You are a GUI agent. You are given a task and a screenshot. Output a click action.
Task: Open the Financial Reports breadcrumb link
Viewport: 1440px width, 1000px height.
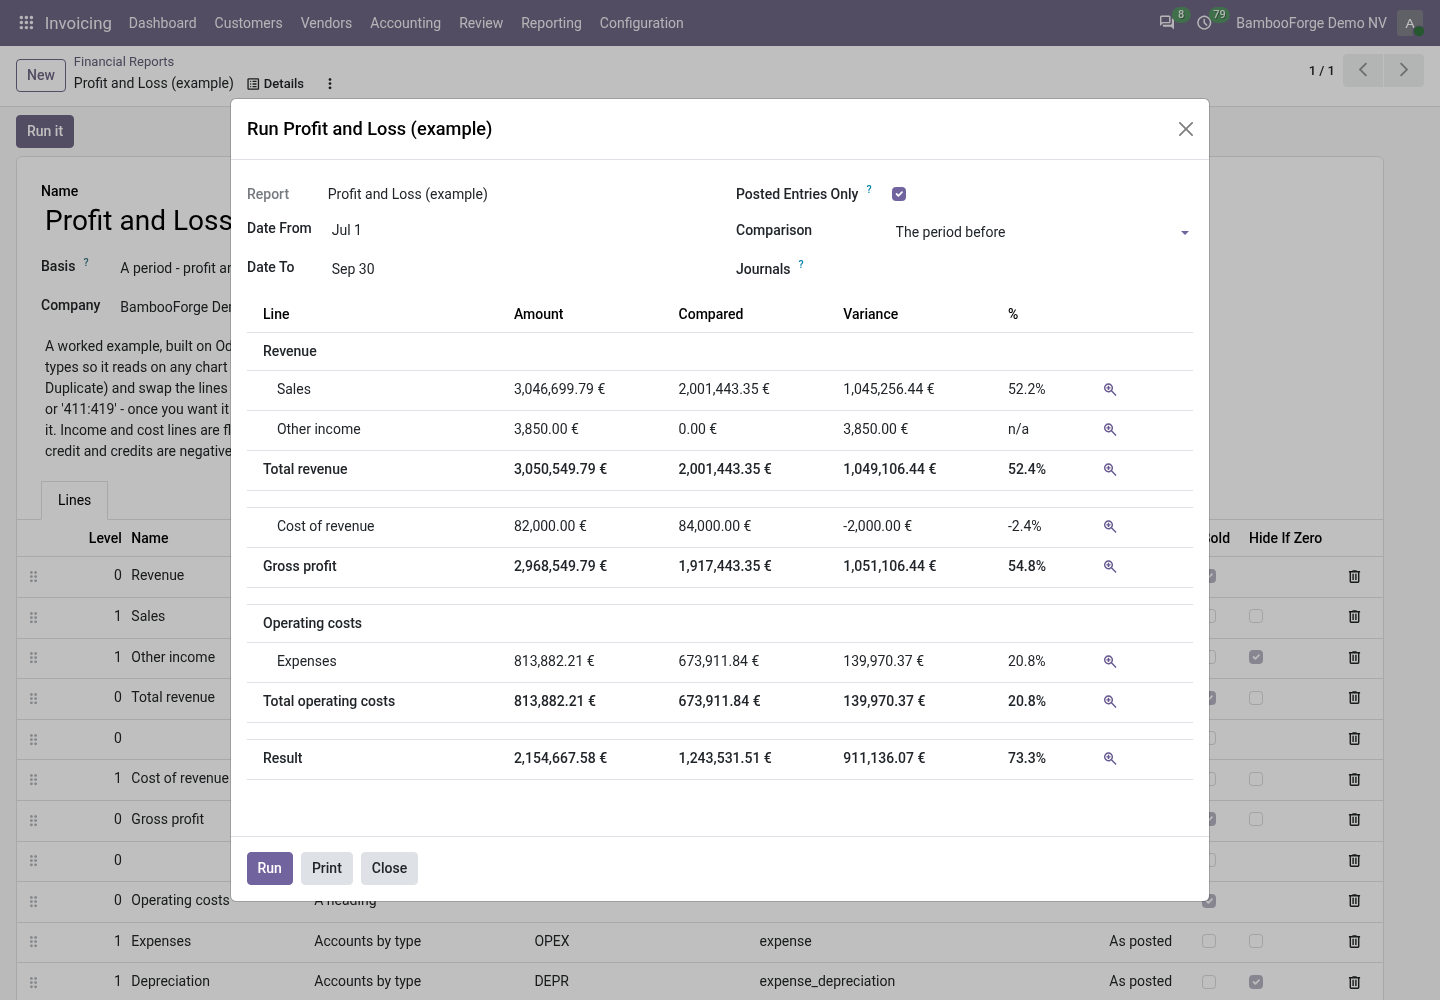[x=124, y=62]
